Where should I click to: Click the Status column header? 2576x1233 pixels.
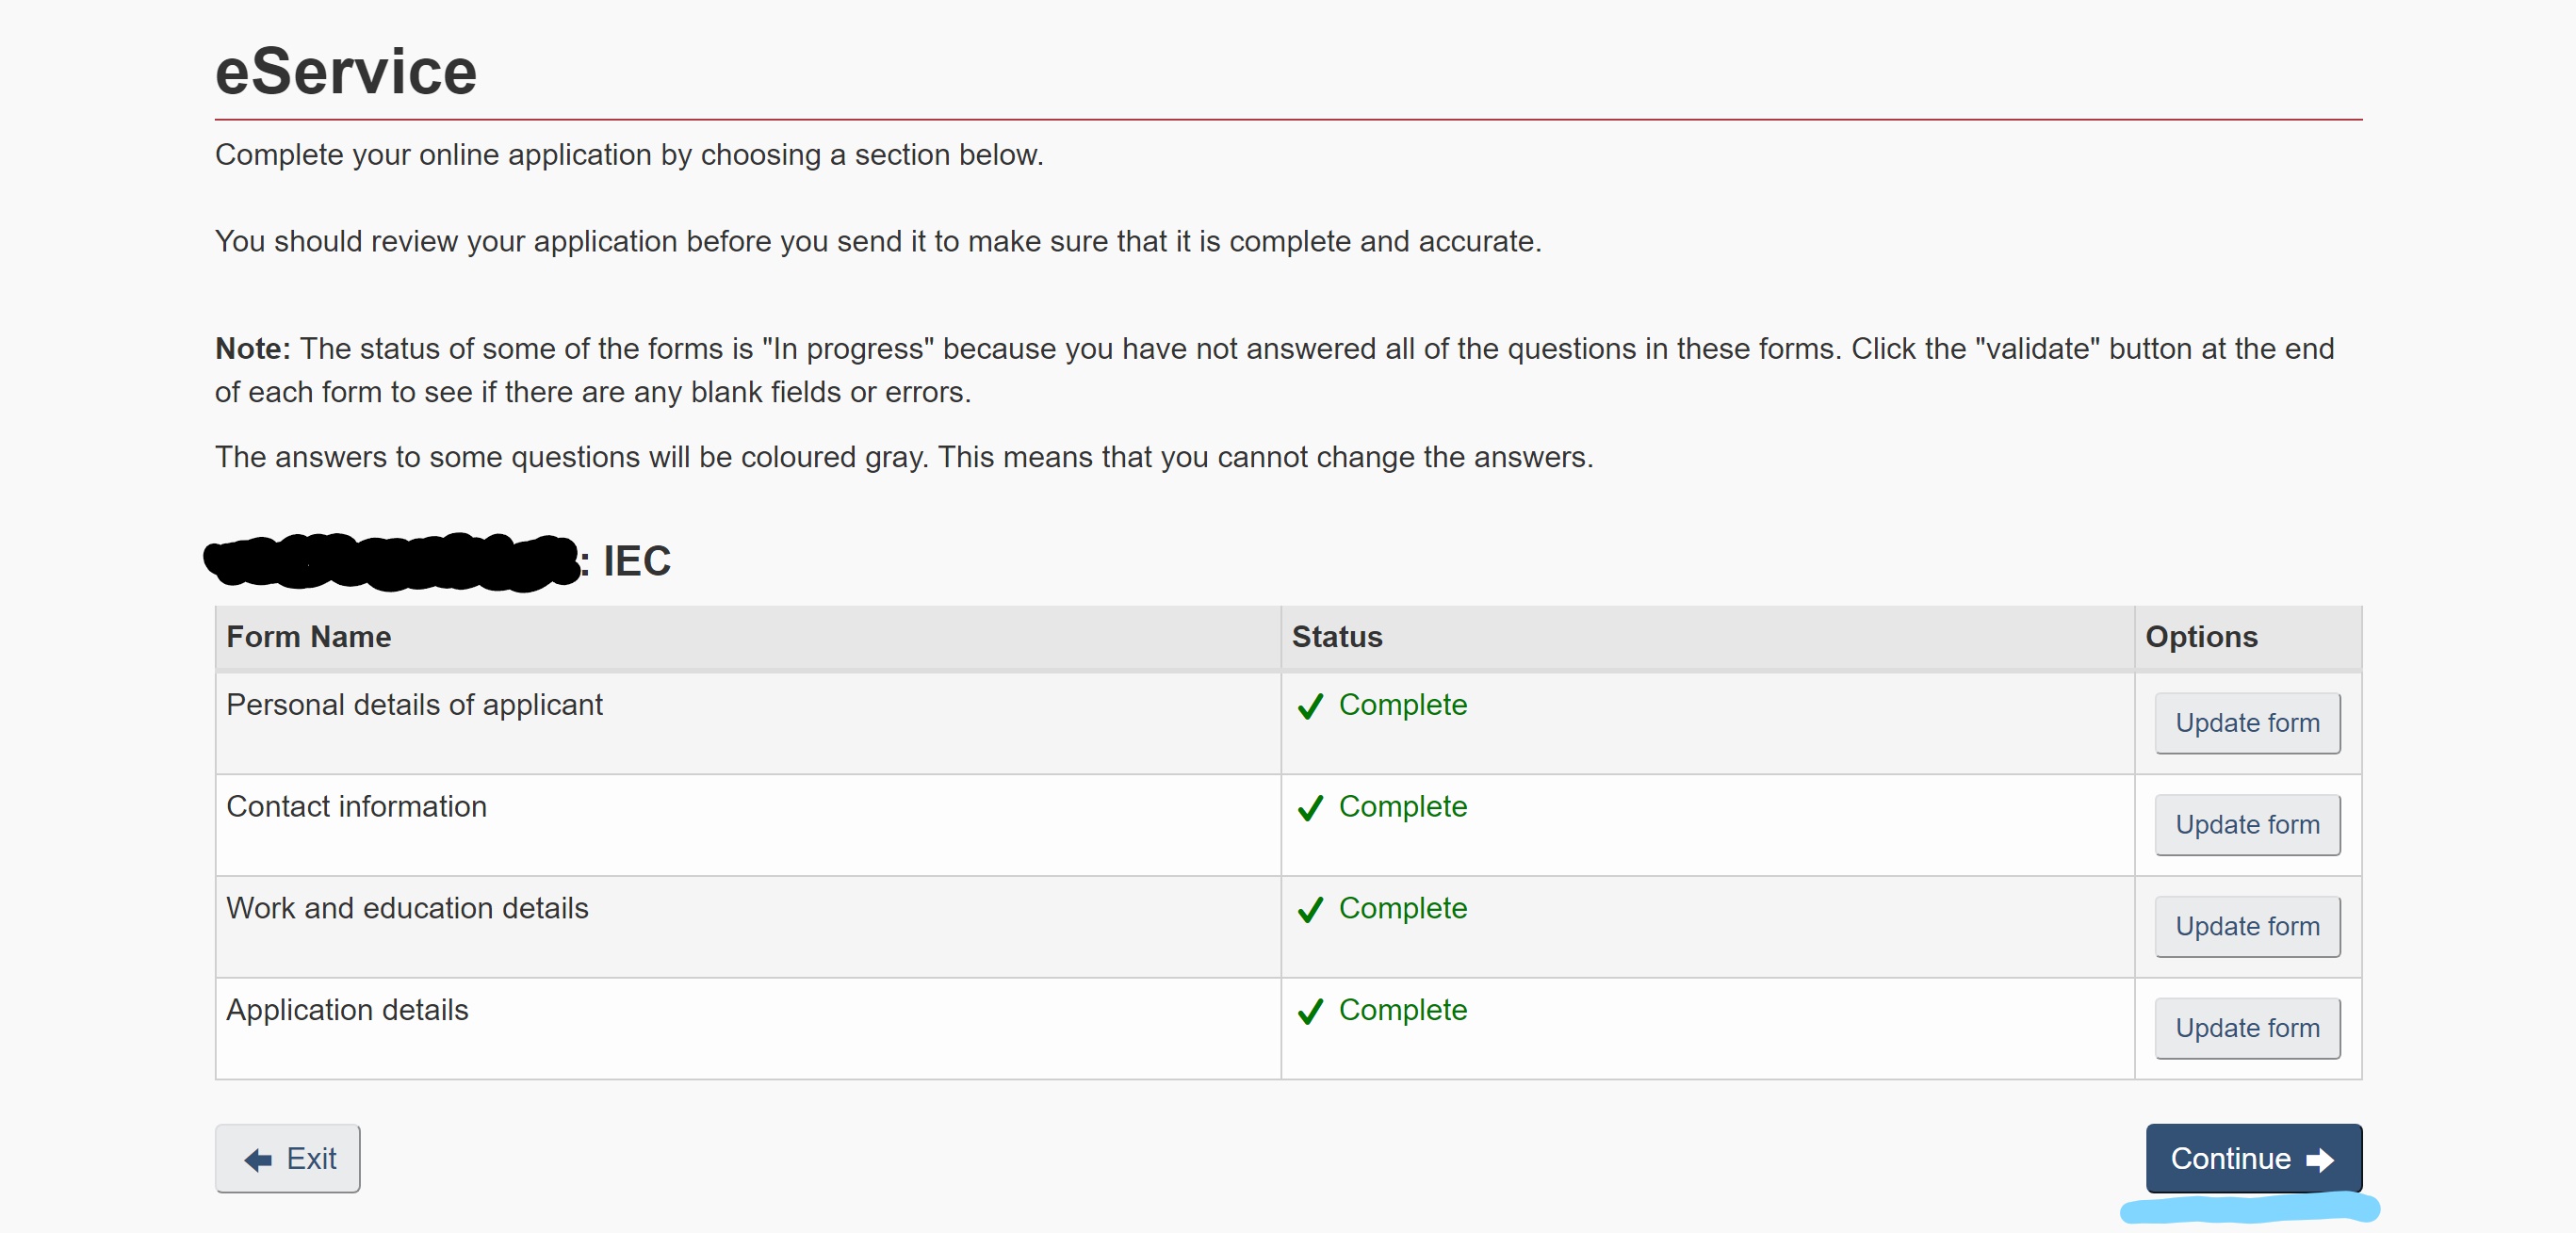(1336, 637)
